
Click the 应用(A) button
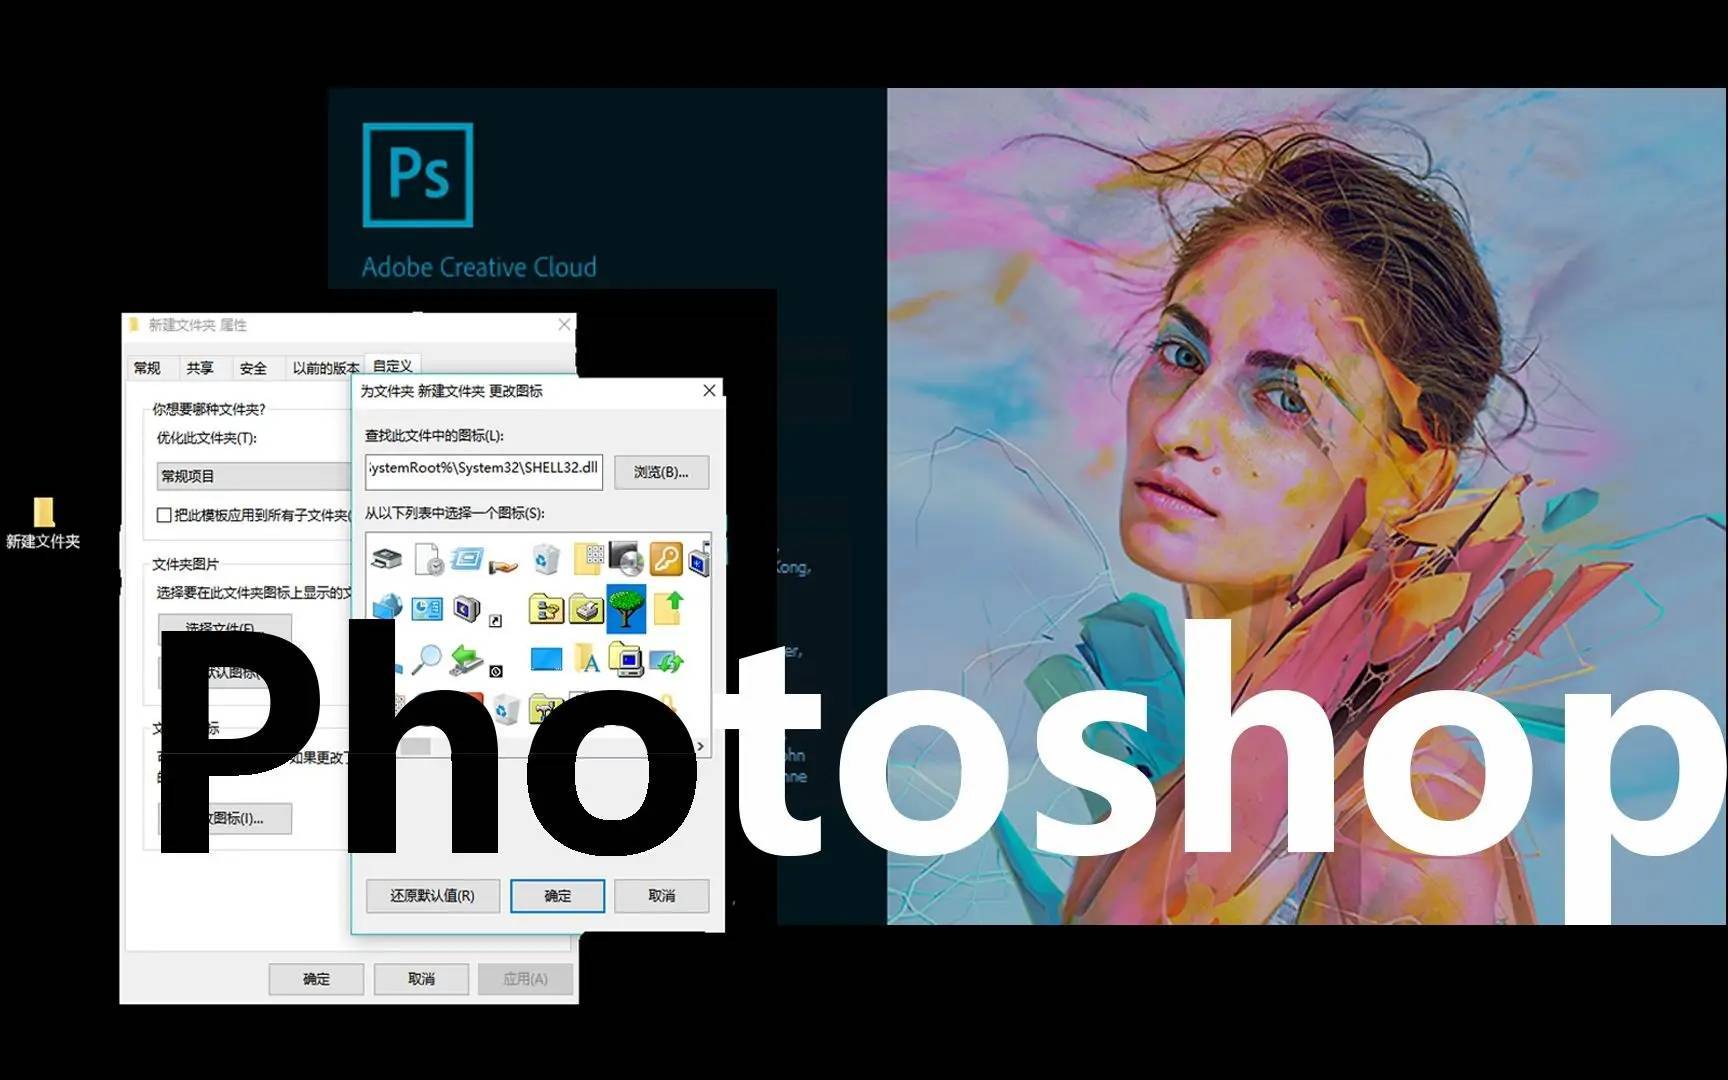(525, 979)
